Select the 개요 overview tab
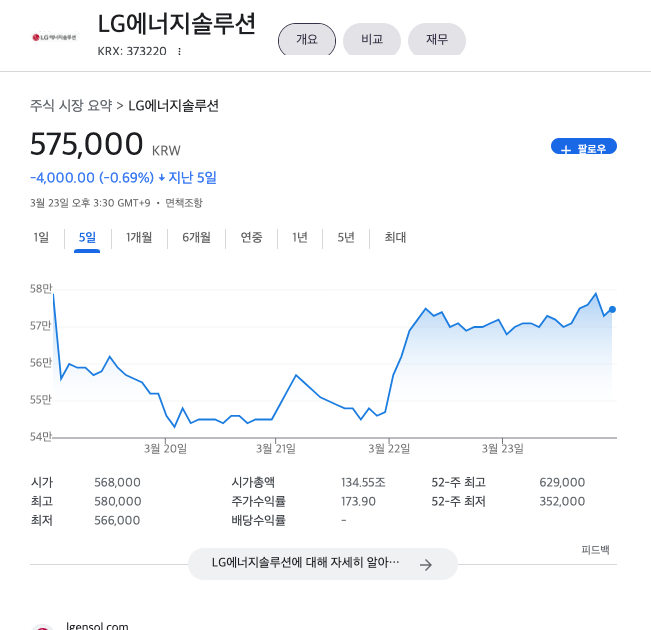The width and height of the screenshot is (651, 630). 307,39
